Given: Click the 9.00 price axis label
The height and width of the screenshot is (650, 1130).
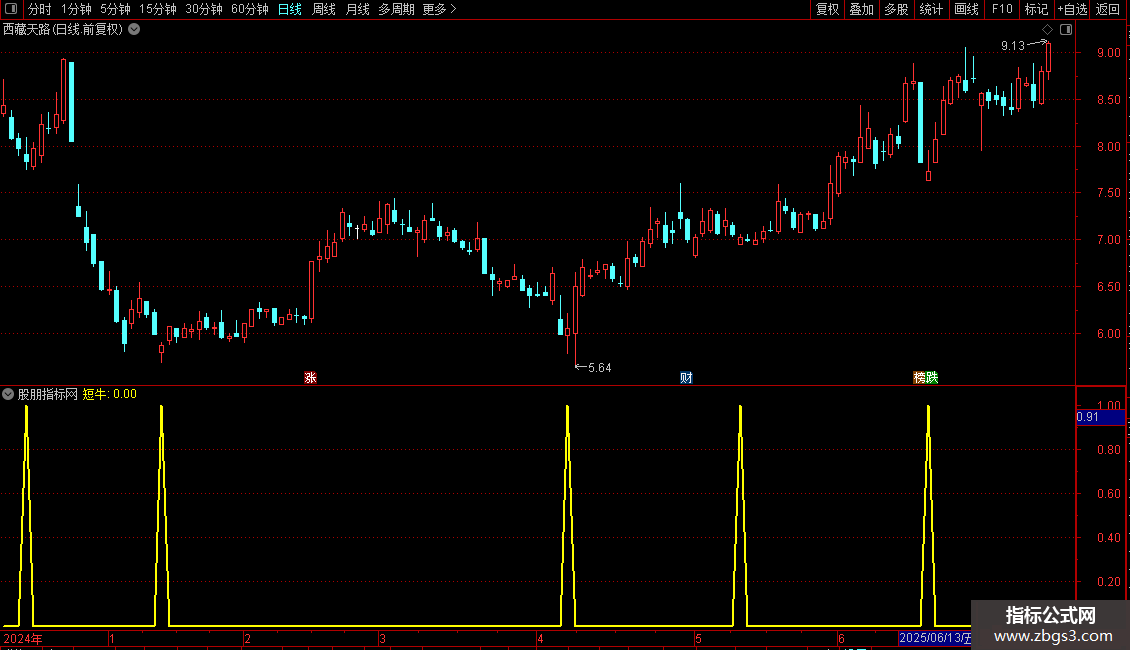Looking at the screenshot, I should point(1108,53).
